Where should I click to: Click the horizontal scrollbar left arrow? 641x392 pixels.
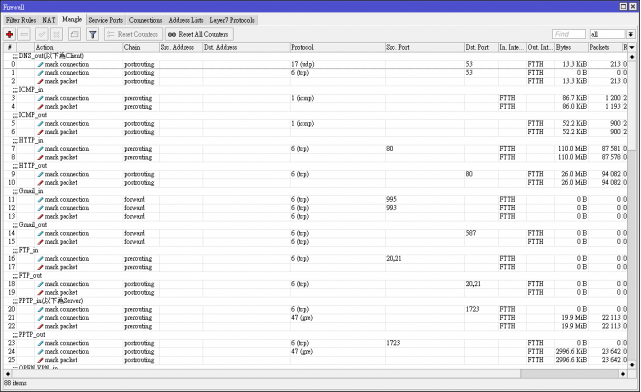click(x=8, y=374)
